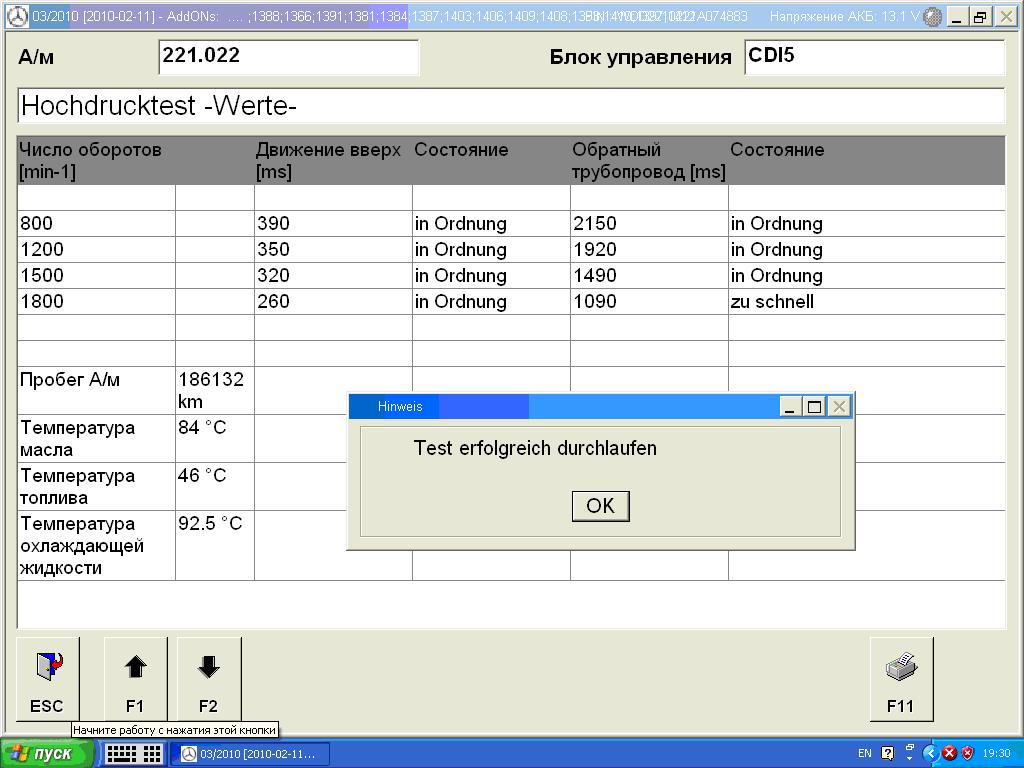The image size is (1024, 768).
Task: Click the taskbar clock showing 19:30
Action: (996, 753)
